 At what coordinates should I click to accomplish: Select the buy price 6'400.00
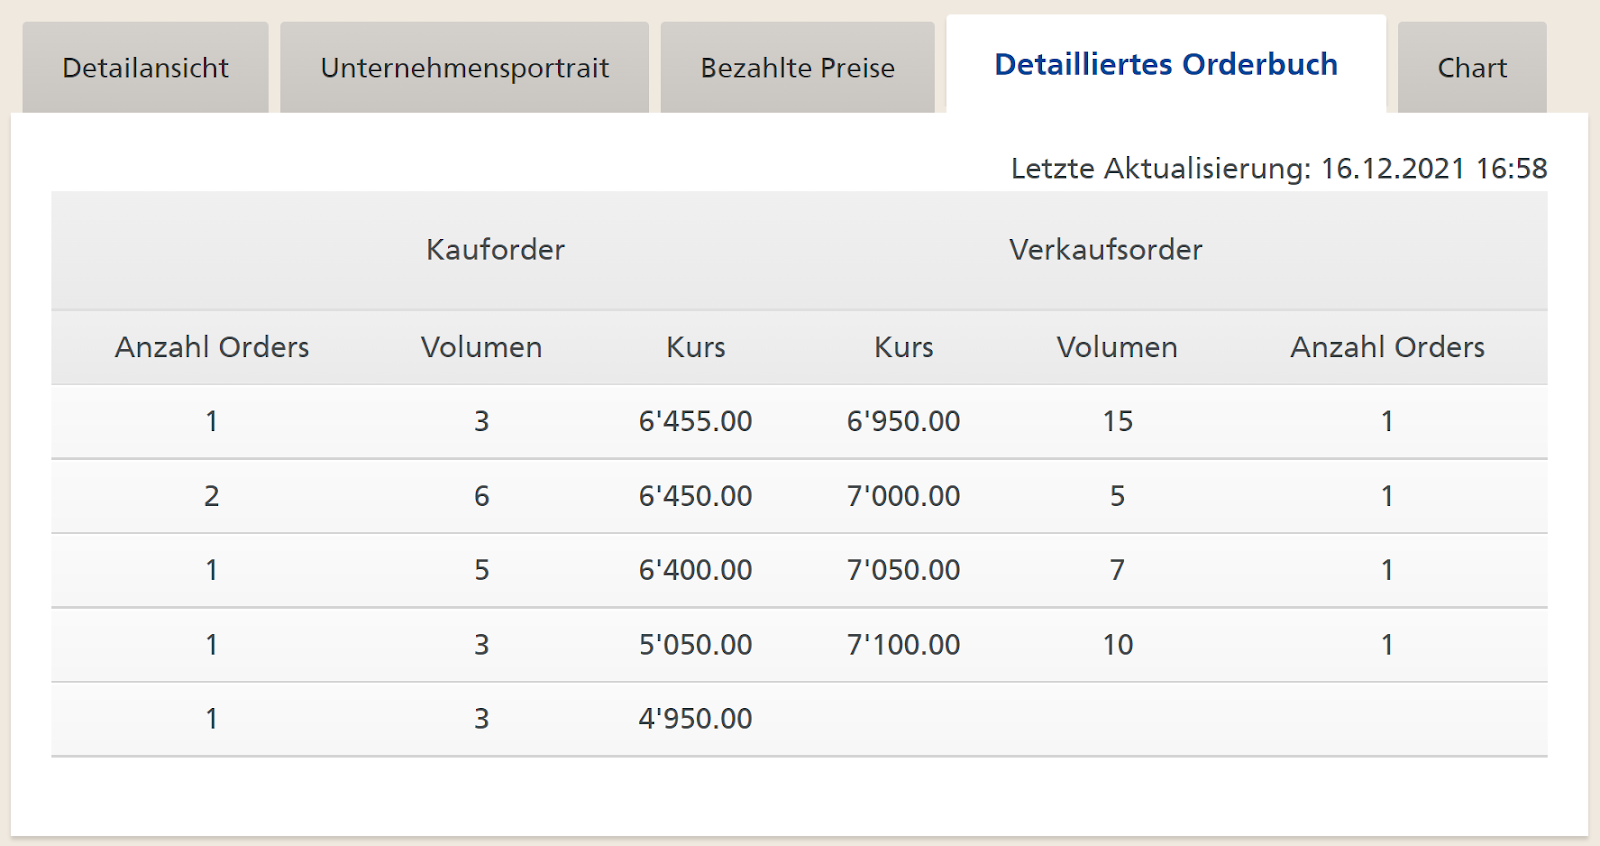pos(695,570)
